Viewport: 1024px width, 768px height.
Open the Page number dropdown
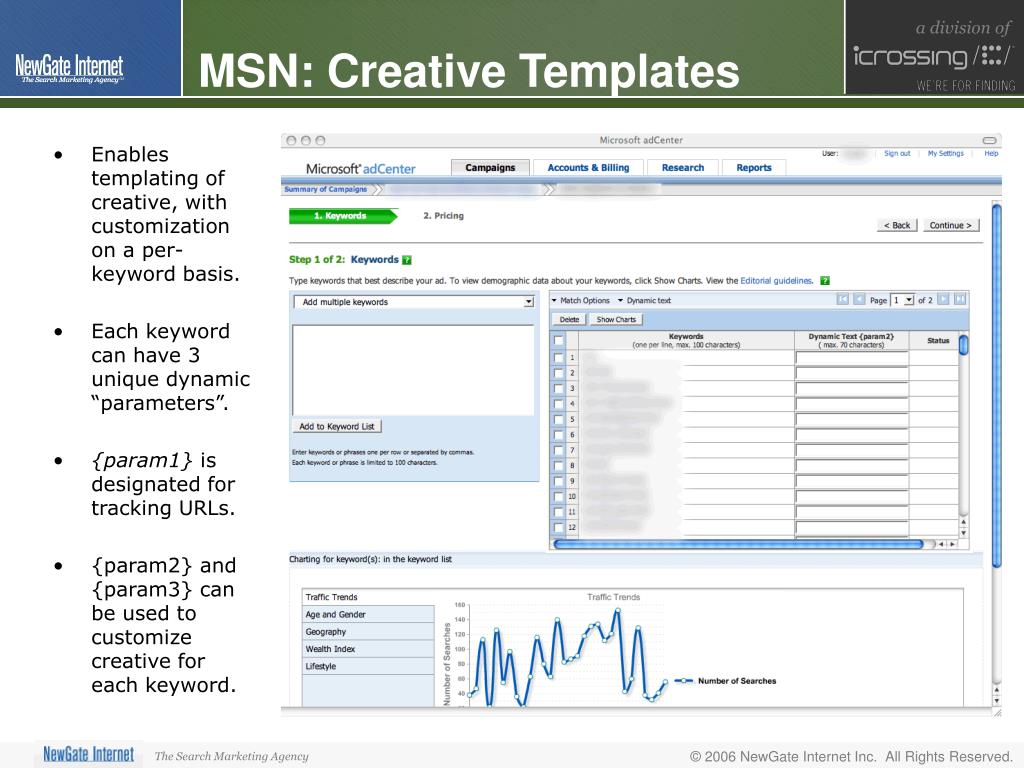point(903,300)
